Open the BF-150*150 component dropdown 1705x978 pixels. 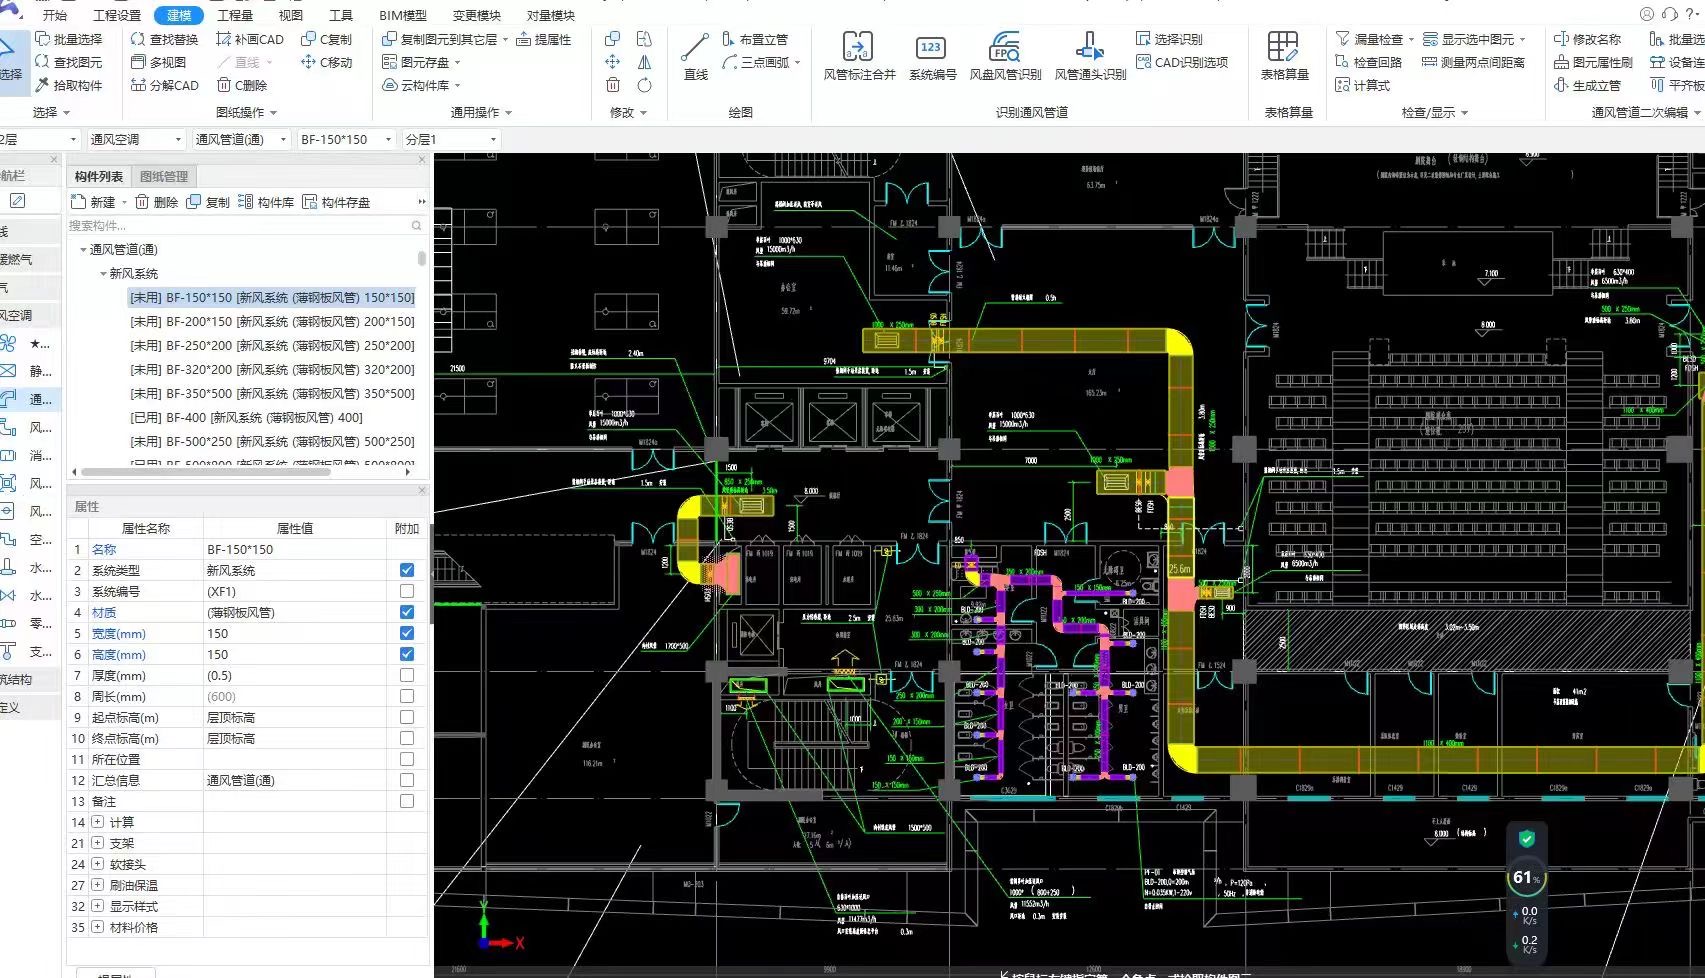(346, 139)
